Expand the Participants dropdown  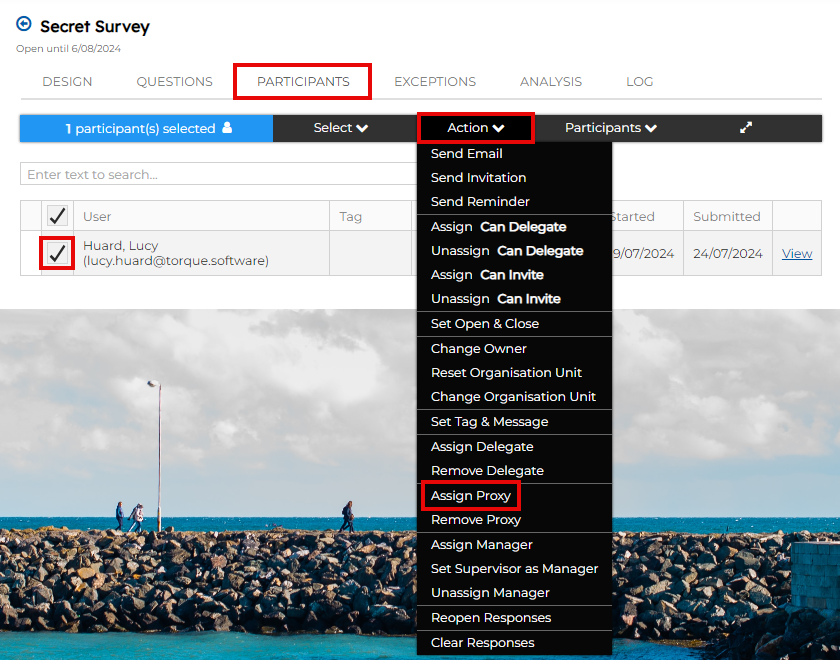coord(610,128)
